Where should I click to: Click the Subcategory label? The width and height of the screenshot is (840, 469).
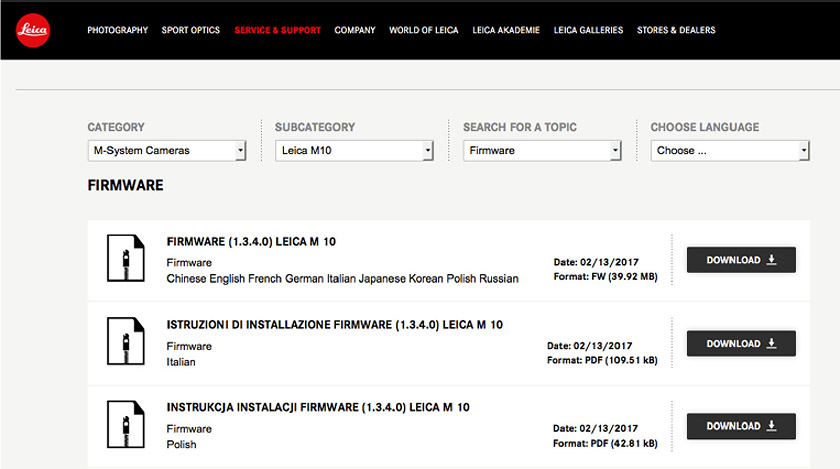coord(315,127)
